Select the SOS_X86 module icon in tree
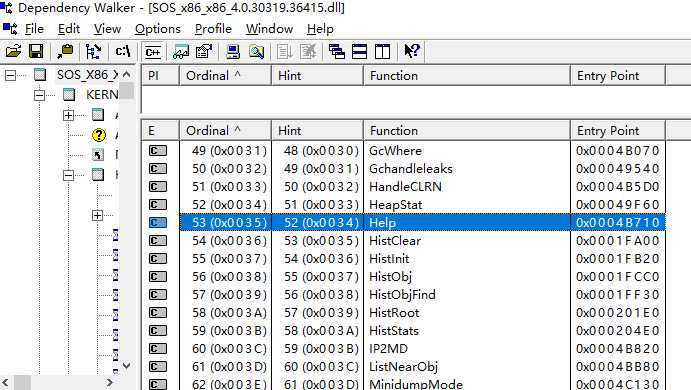Screen dimensions: 691x390 tap(40, 75)
